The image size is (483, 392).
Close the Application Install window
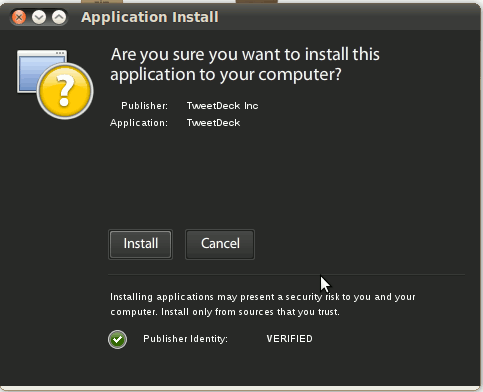[x=19, y=17]
